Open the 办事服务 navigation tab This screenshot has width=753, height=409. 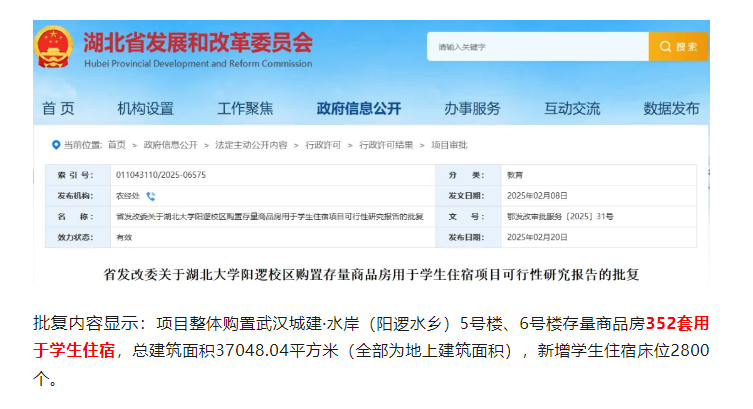(472, 108)
